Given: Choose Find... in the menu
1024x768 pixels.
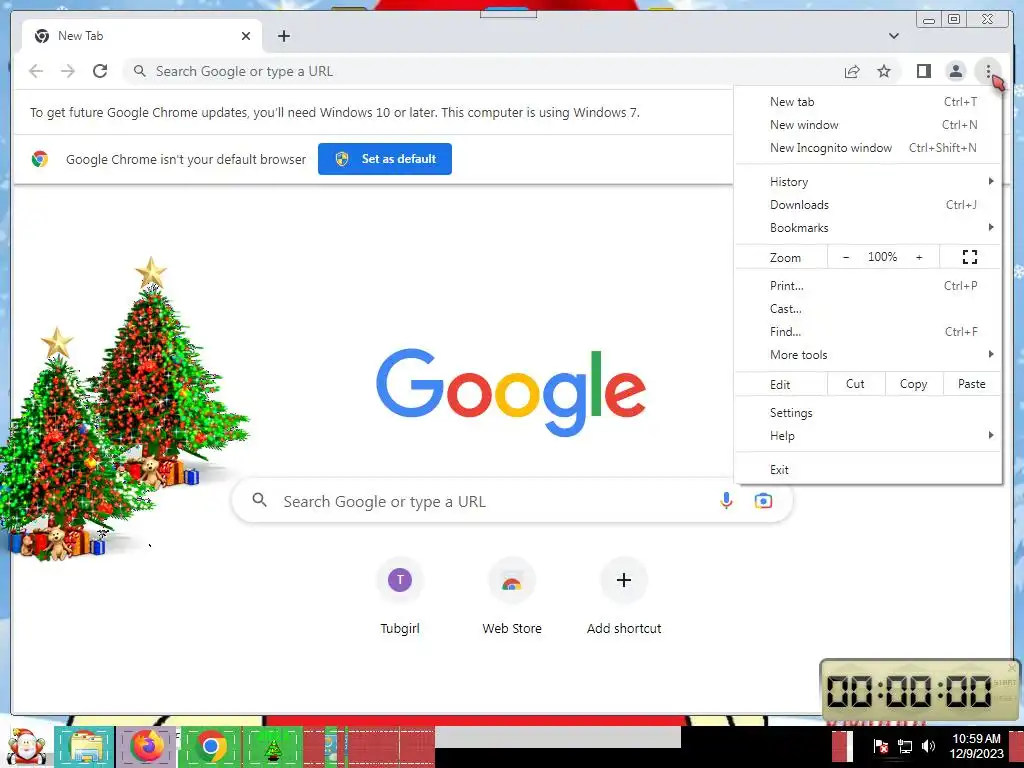Looking at the screenshot, I should 868,332.
